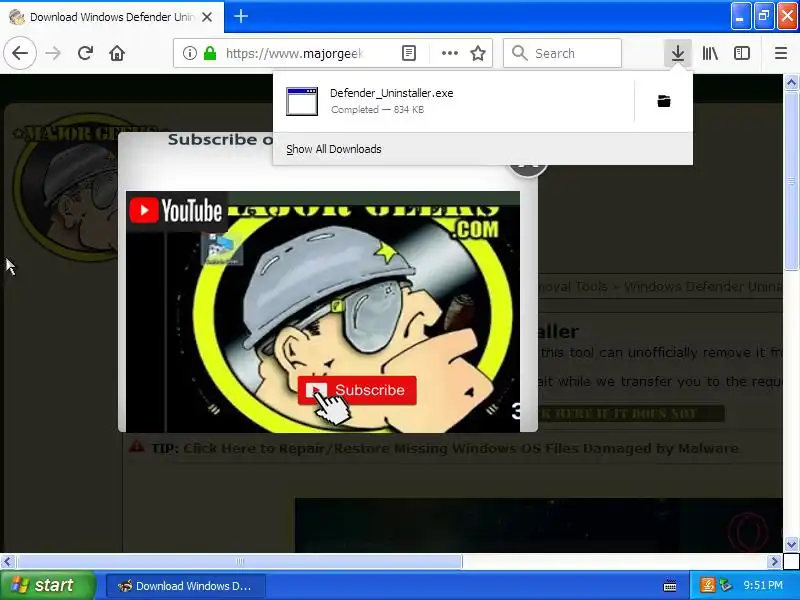800x600 pixels.
Task: Minimize the Firefox window
Action: [740, 16]
